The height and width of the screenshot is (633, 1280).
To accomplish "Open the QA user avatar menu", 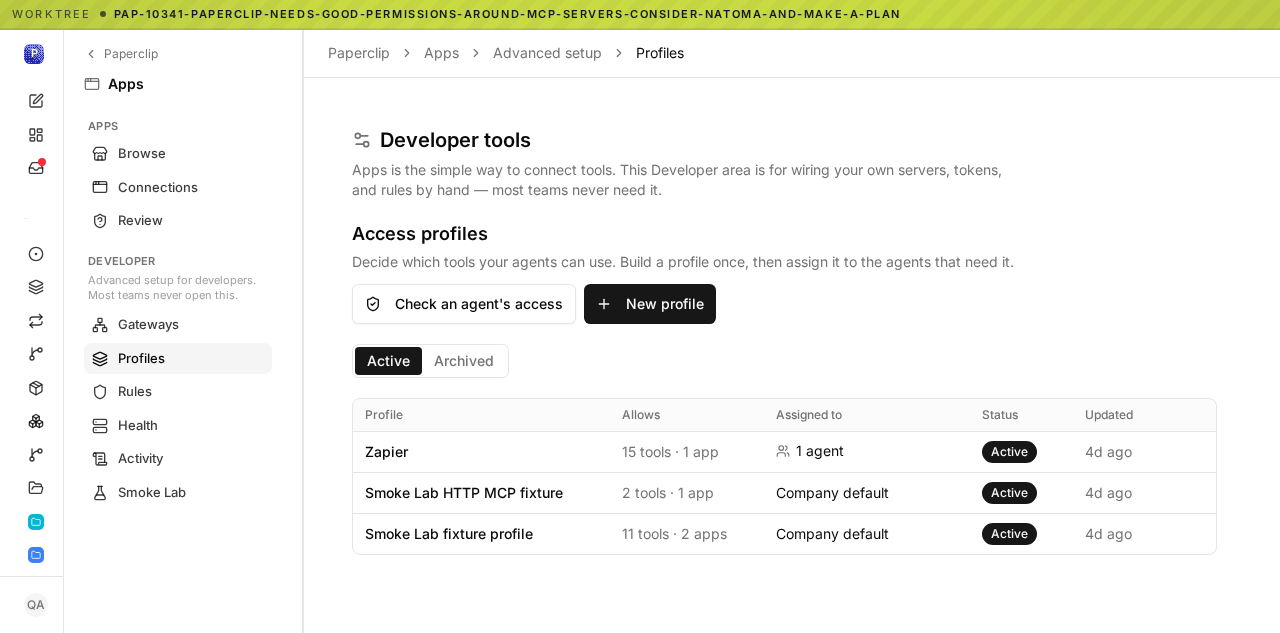I will click(36, 605).
